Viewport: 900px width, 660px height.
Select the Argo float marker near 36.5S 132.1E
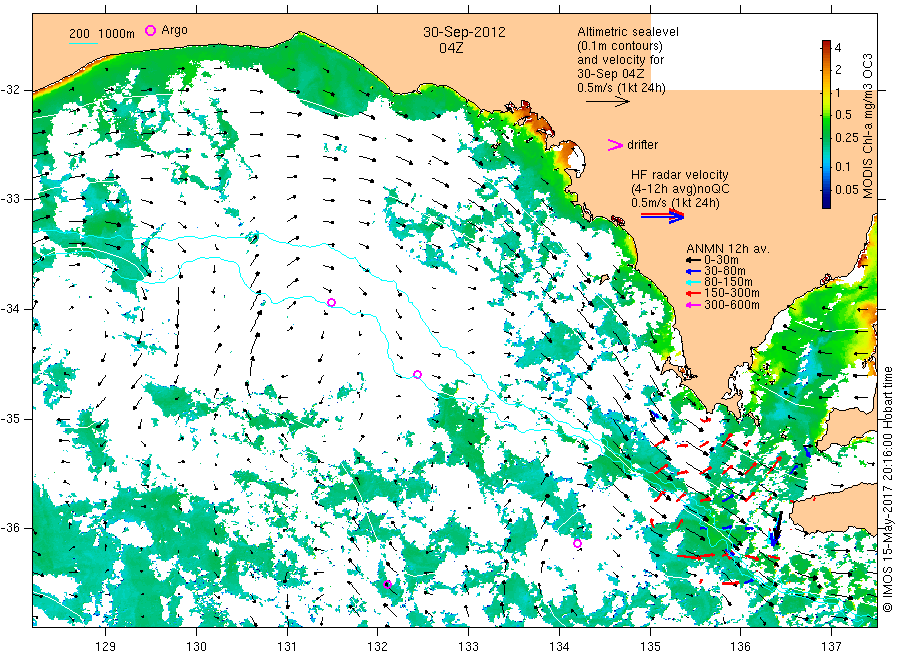tap(387, 584)
